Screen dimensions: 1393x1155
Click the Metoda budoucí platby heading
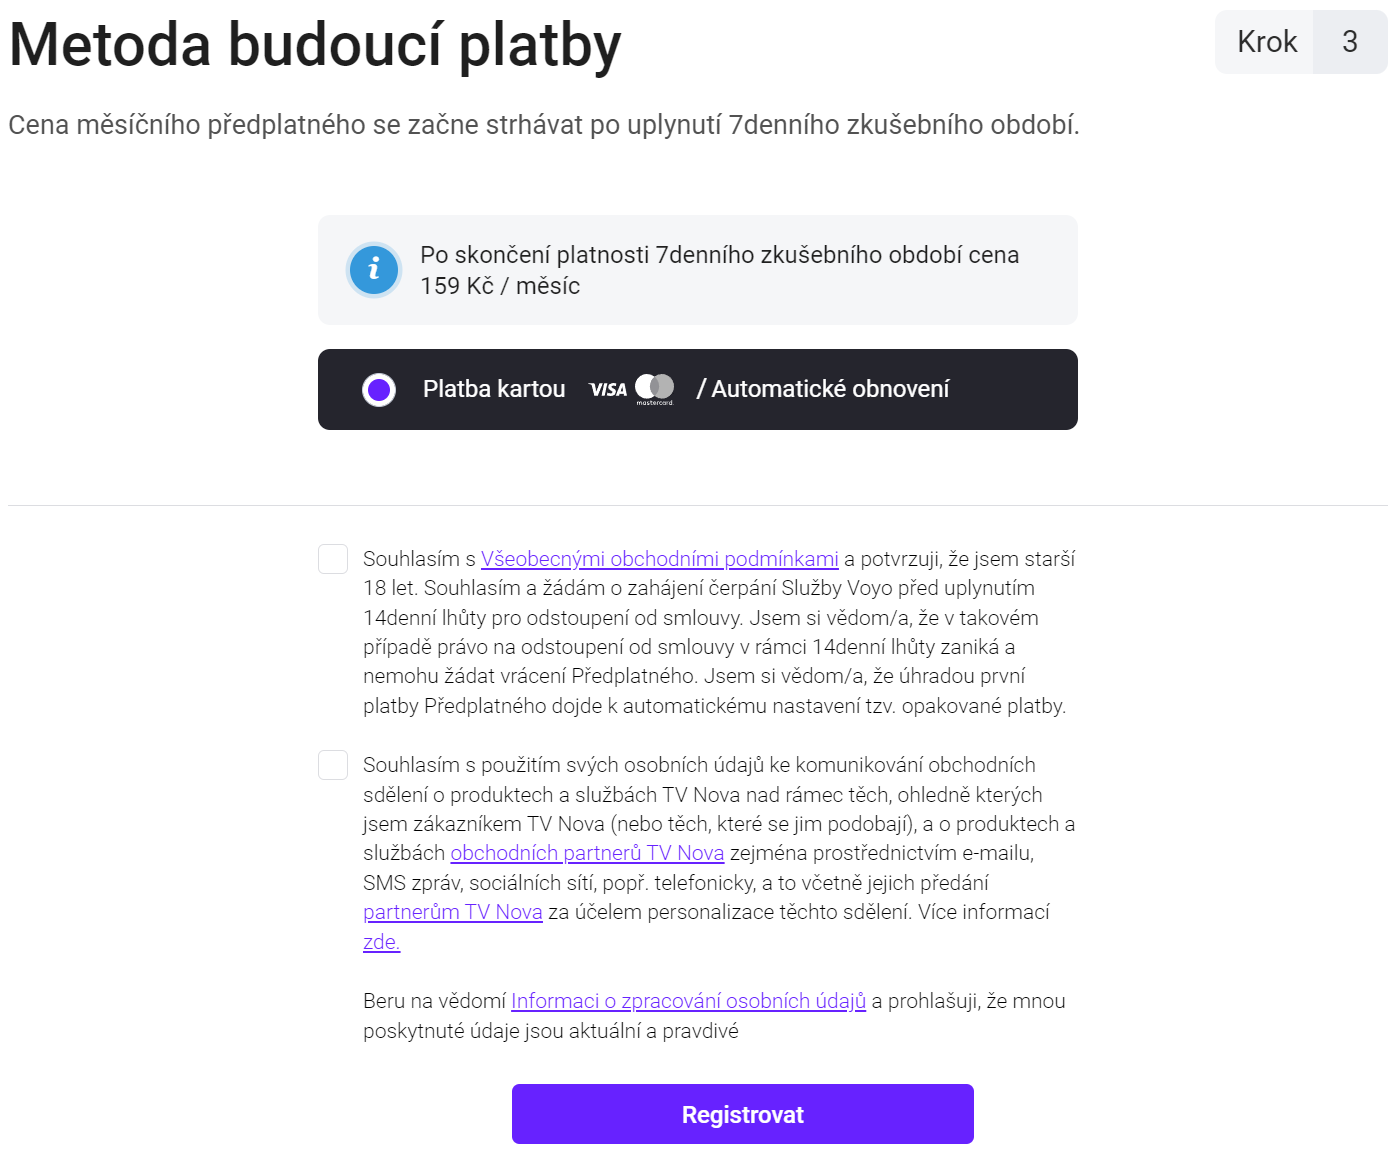click(315, 46)
